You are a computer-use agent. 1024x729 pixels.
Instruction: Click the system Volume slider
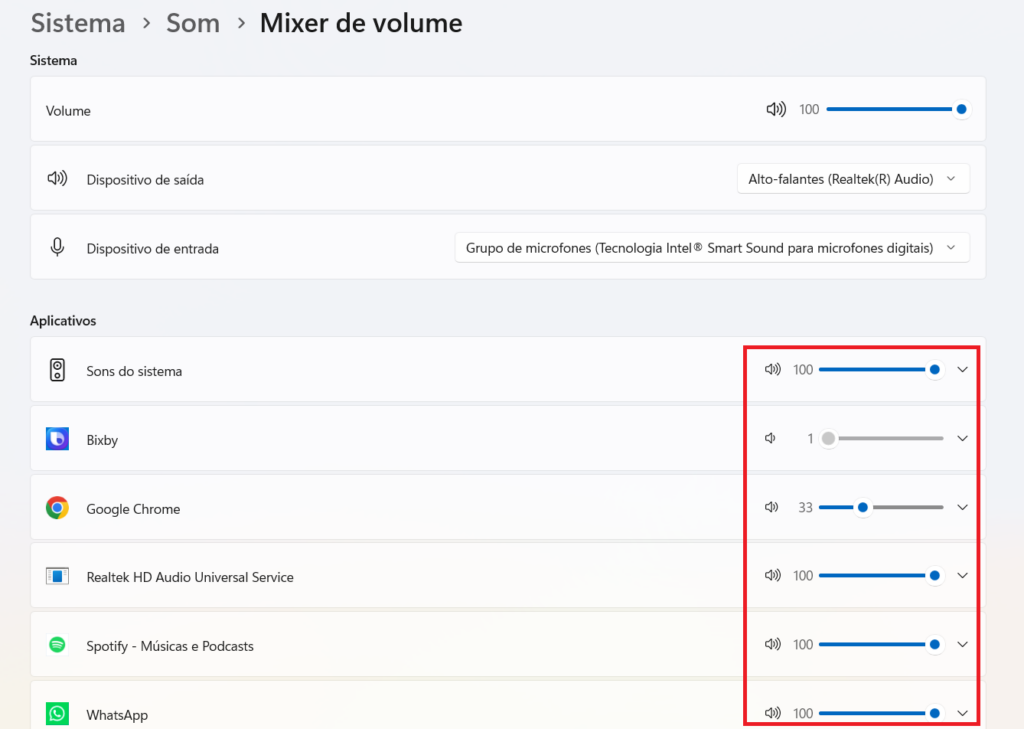click(x=897, y=109)
